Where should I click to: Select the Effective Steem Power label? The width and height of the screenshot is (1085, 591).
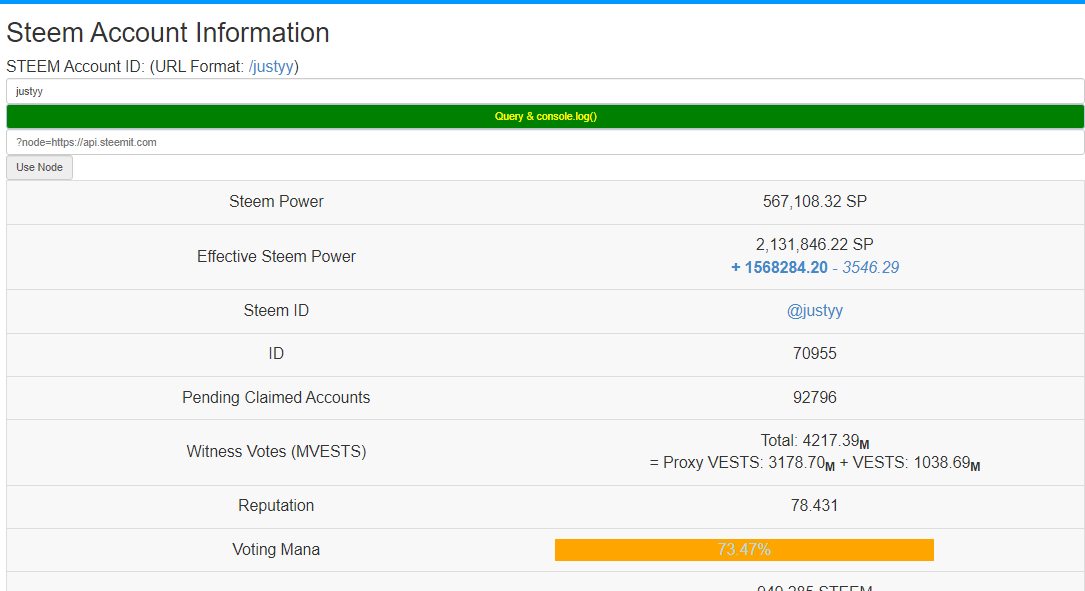(276, 256)
